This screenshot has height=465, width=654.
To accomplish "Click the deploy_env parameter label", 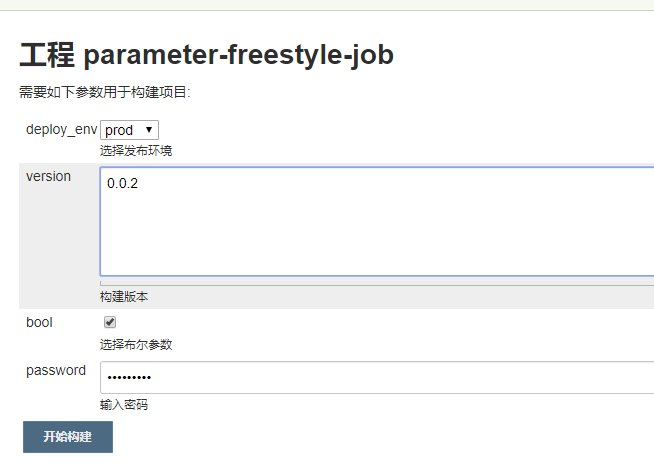I will tap(61, 130).
